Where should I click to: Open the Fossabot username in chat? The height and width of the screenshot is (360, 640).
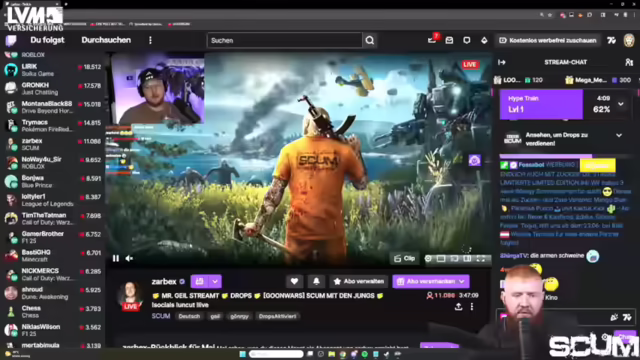pos(531,165)
